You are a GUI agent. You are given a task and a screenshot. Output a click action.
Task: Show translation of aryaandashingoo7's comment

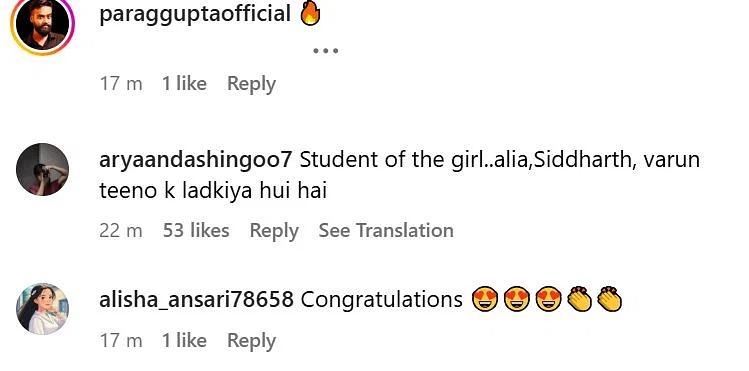coord(386,230)
